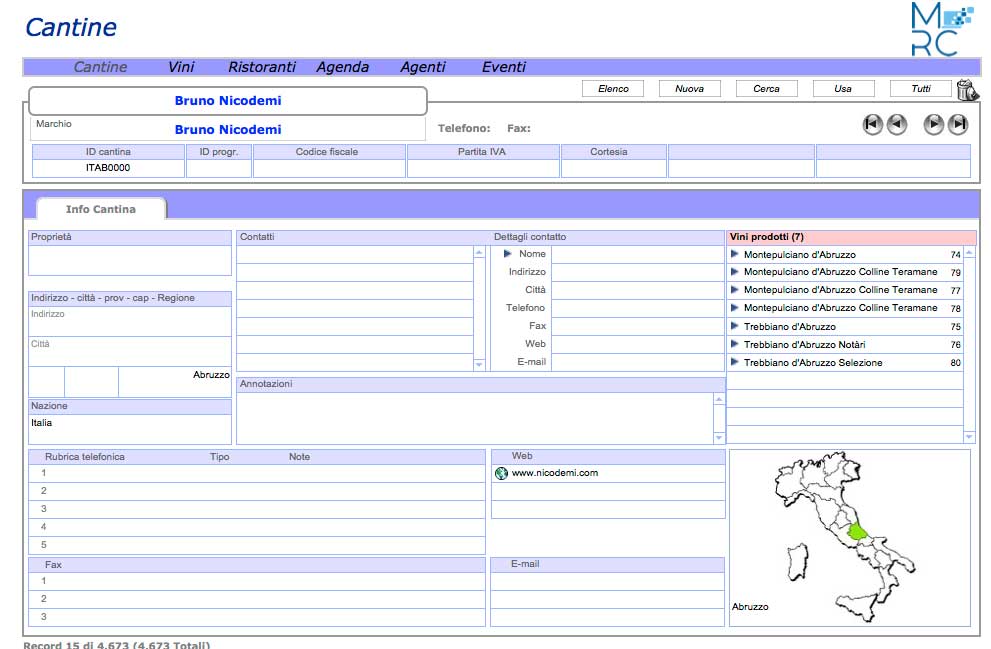The image size is (991, 649).
Task: Click the Indirizzo address field
Action: pos(130,322)
